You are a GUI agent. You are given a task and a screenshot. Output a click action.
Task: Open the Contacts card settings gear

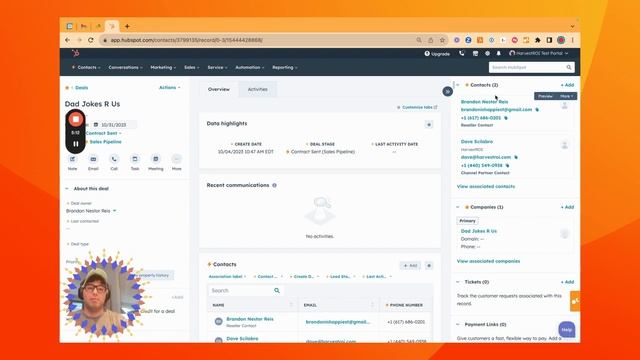pos(429,266)
